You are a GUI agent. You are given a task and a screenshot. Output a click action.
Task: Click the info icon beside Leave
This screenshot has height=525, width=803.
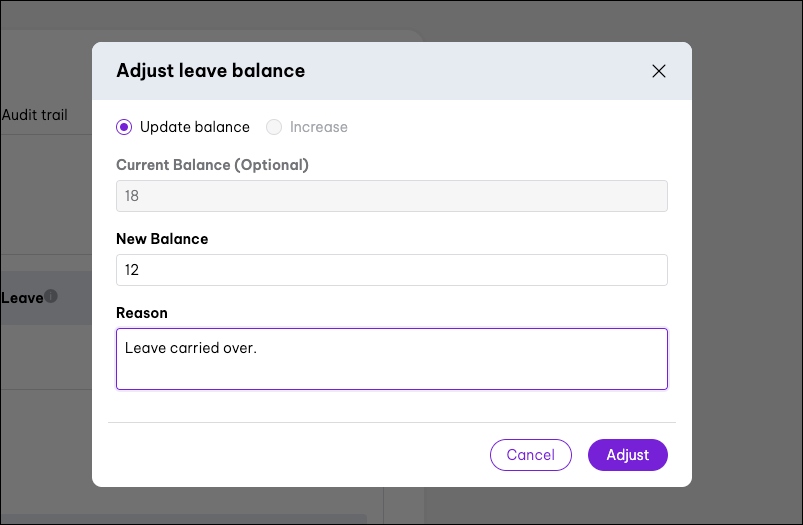point(51,296)
